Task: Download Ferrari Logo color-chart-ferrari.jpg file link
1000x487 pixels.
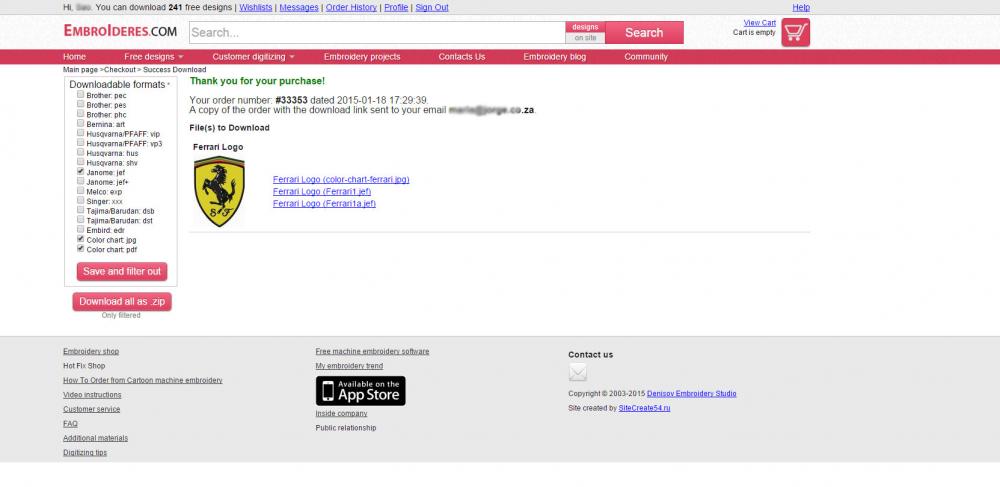Action: (x=341, y=180)
